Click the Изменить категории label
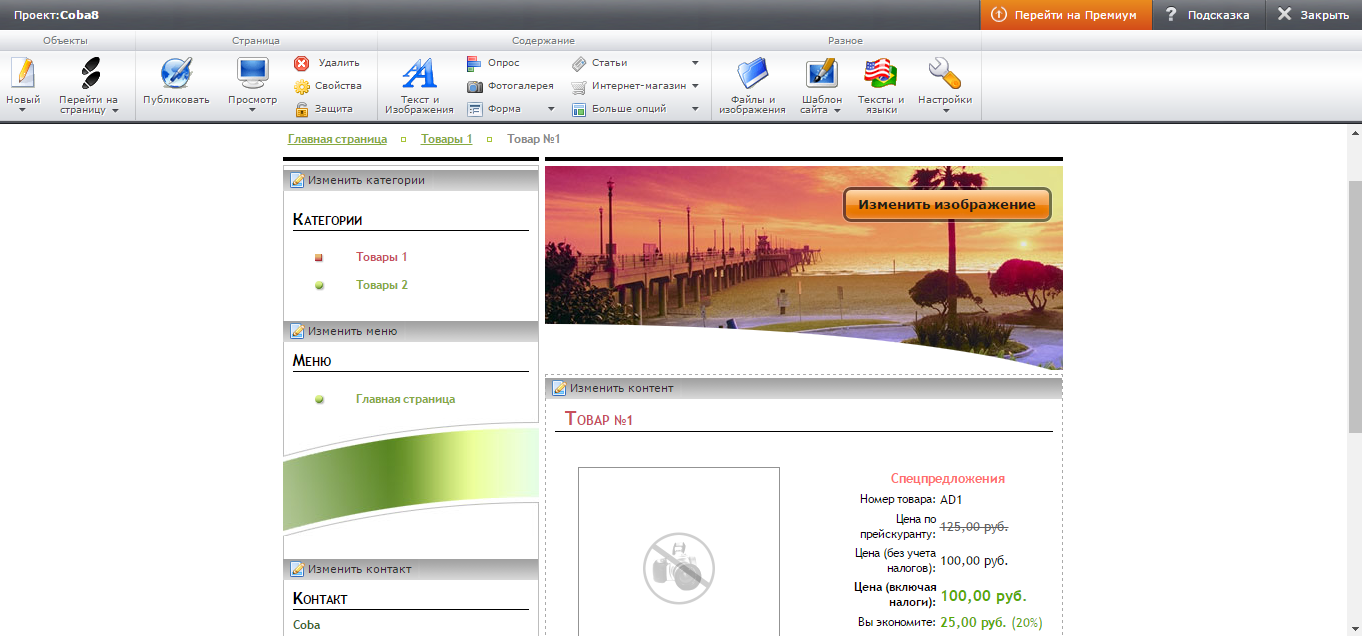The height and width of the screenshot is (636, 1362). click(366, 180)
